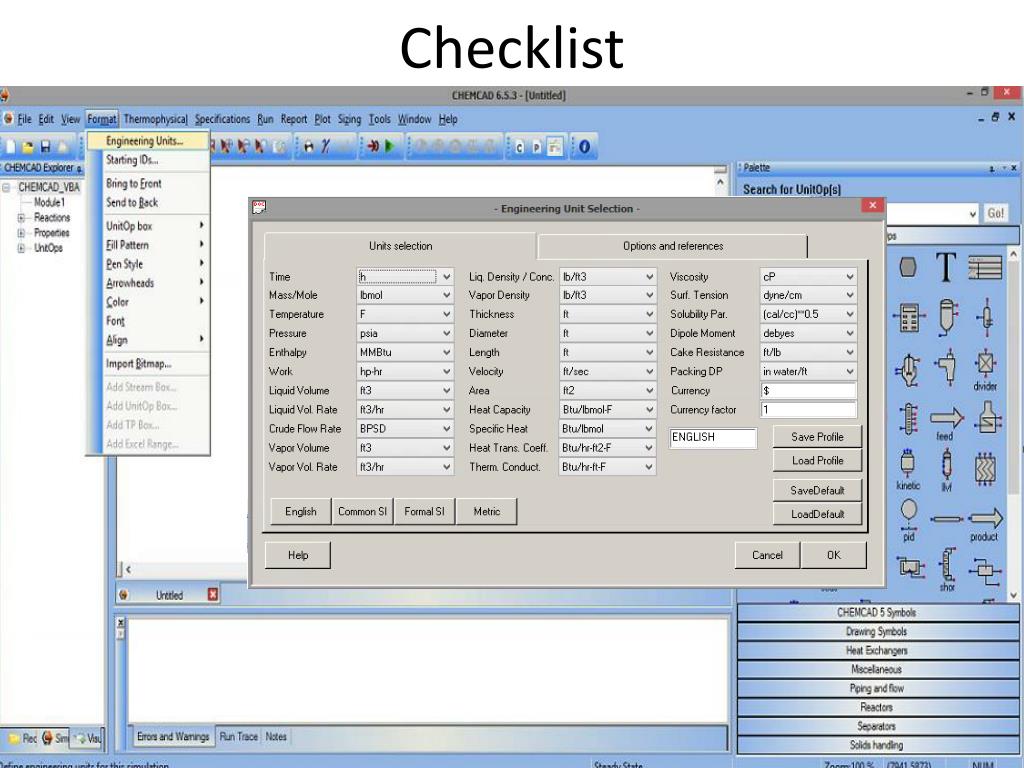
Task: Open the Thermophysical menu
Action: [x=155, y=119]
